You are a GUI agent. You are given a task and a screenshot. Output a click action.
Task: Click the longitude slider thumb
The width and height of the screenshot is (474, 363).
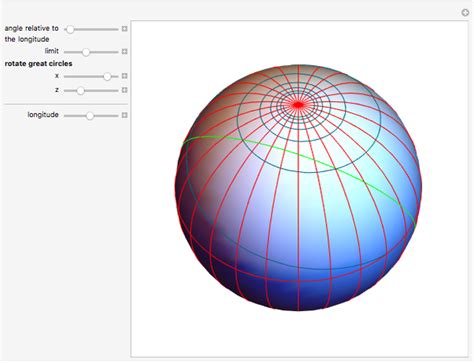[90, 116]
